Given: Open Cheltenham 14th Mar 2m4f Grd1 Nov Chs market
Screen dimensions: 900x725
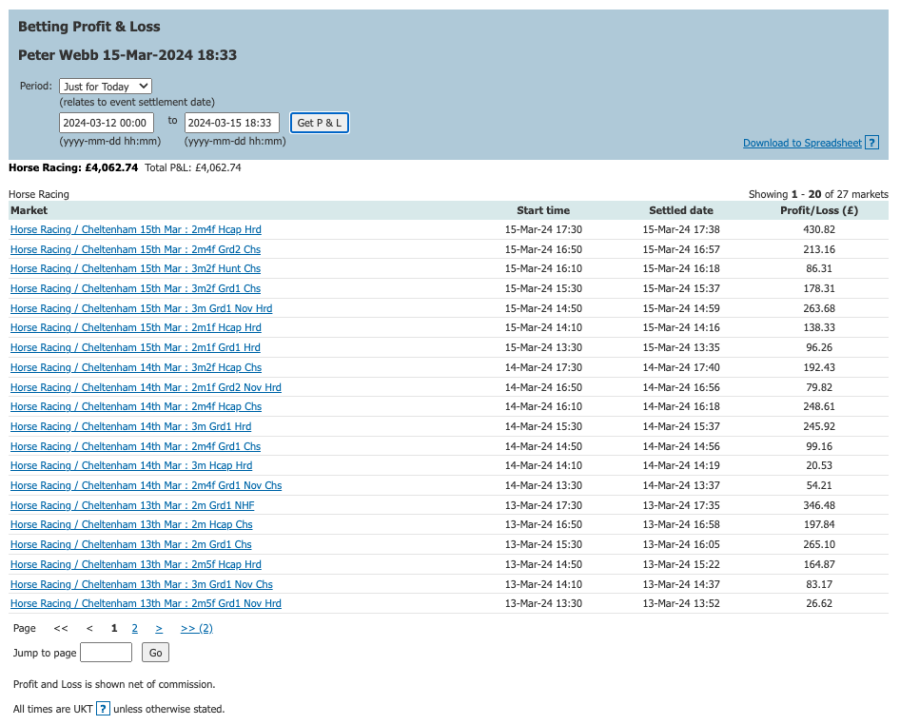Looking at the screenshot, I should coord(146,486).
